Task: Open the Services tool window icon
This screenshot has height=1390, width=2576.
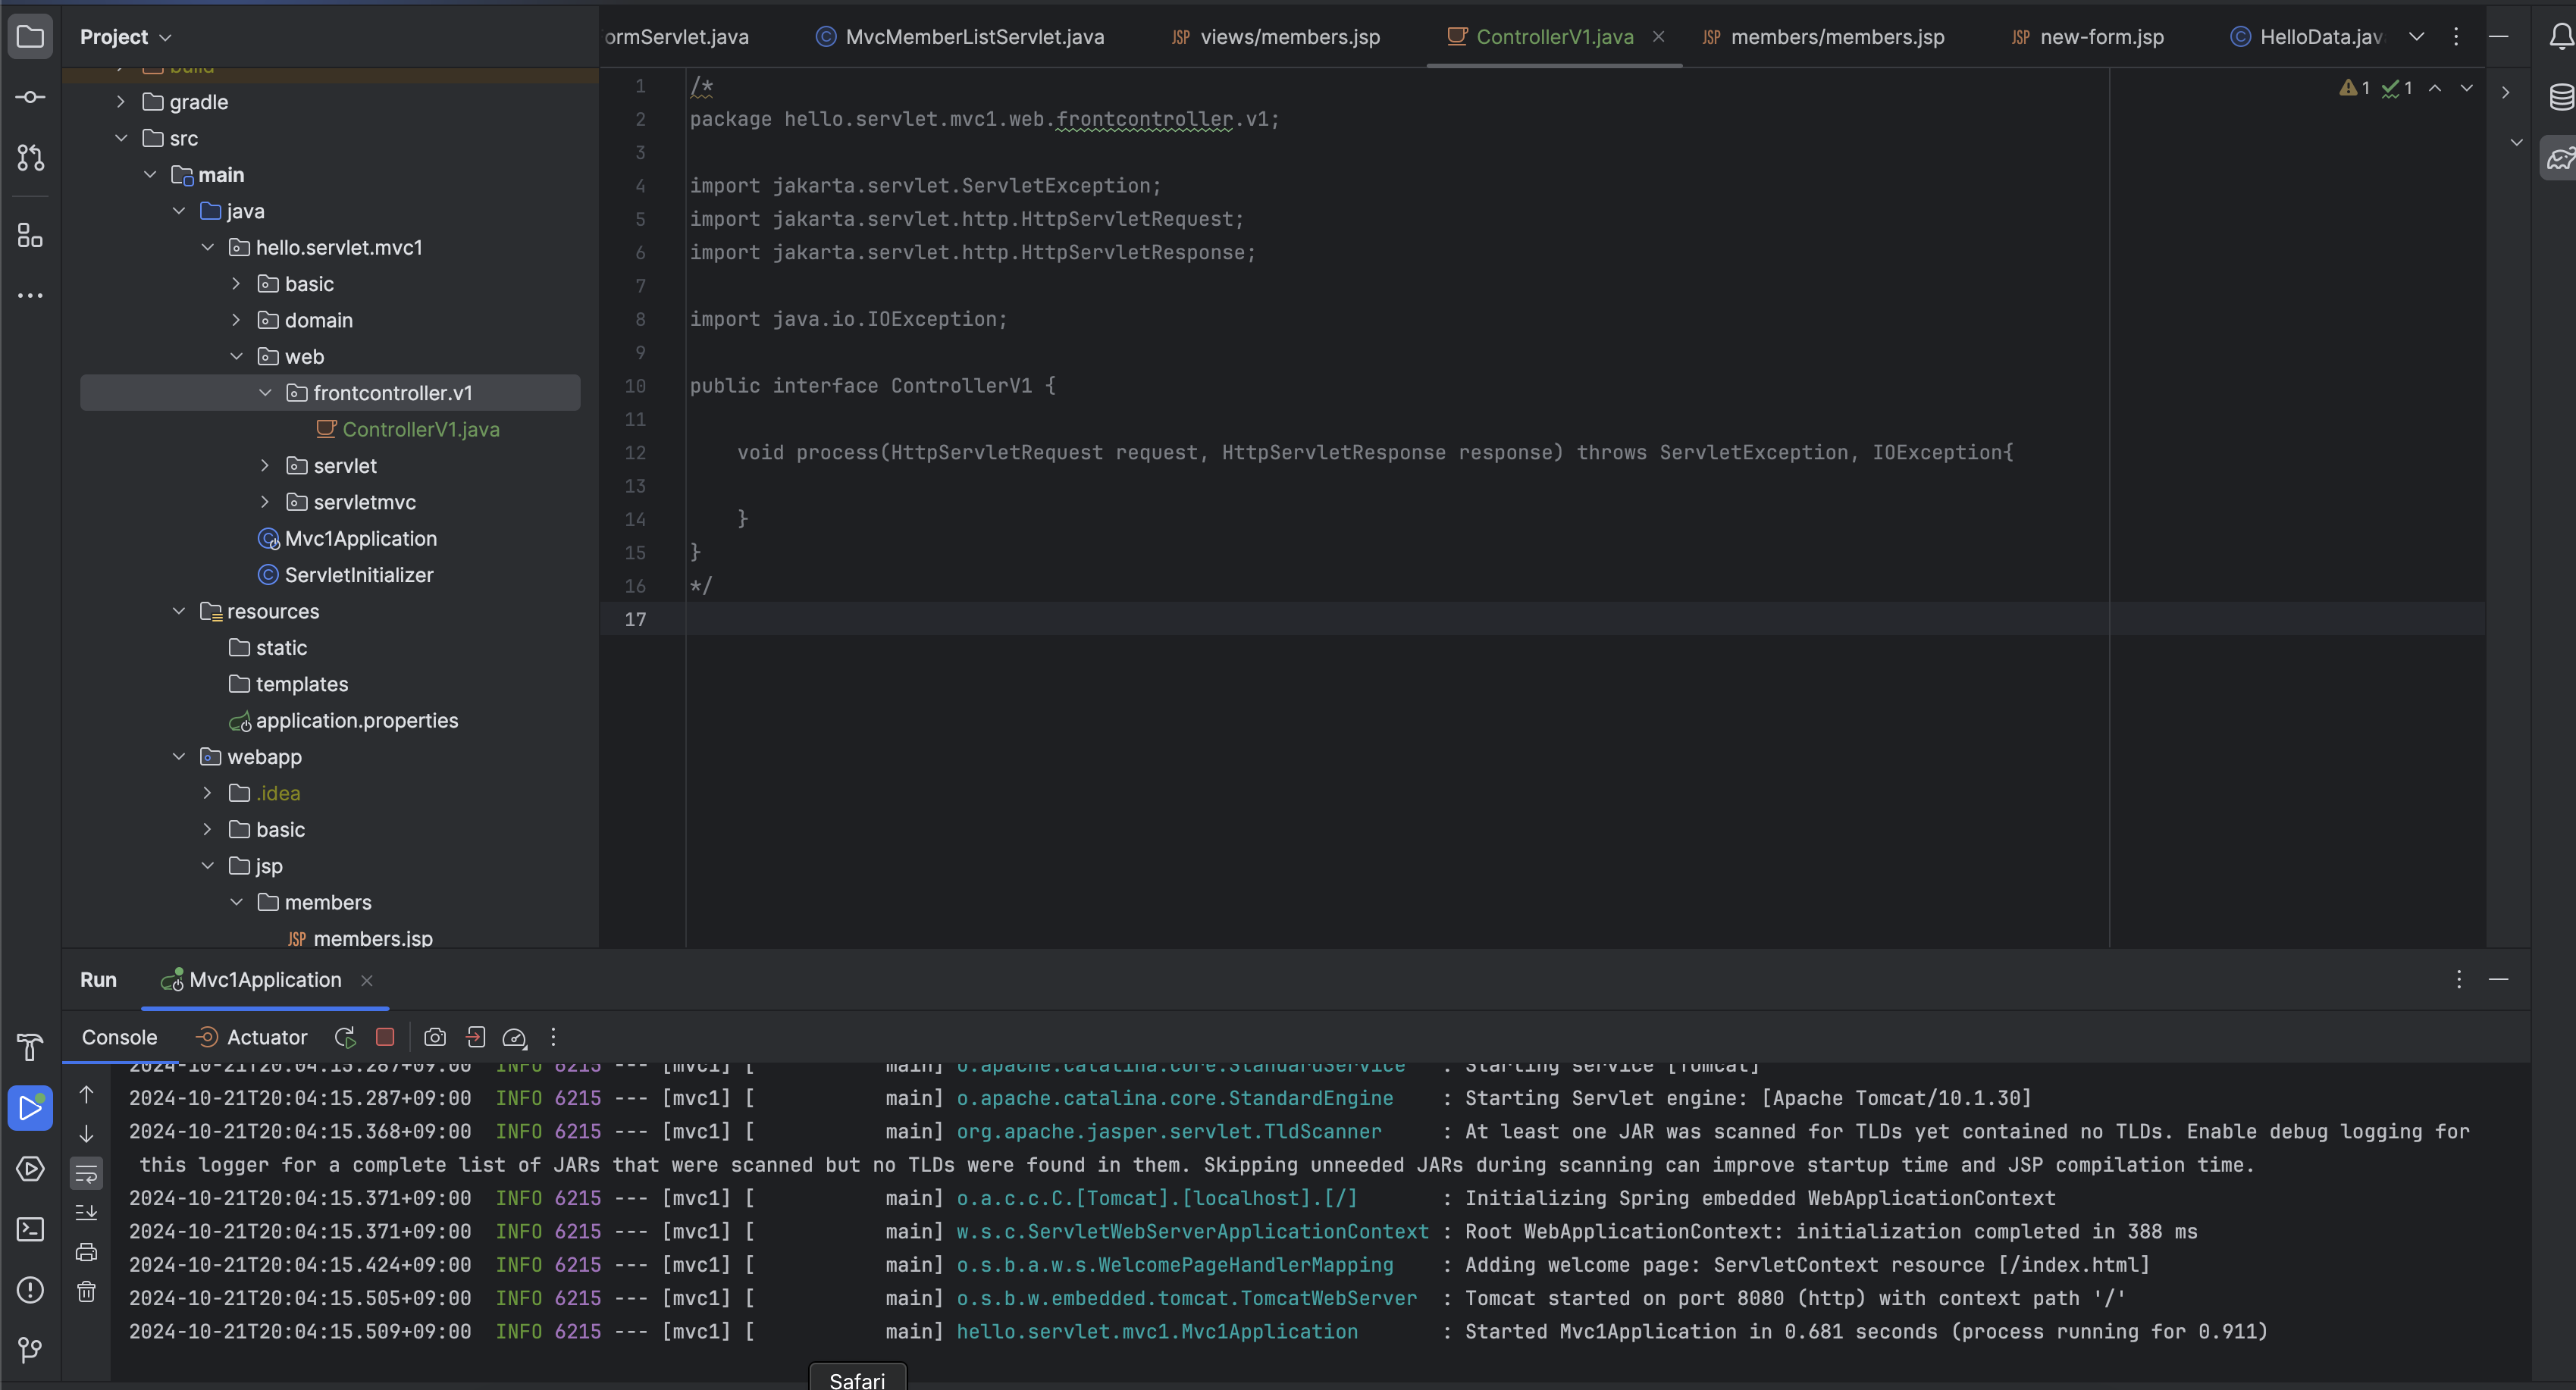Action: click(30, 1169)
